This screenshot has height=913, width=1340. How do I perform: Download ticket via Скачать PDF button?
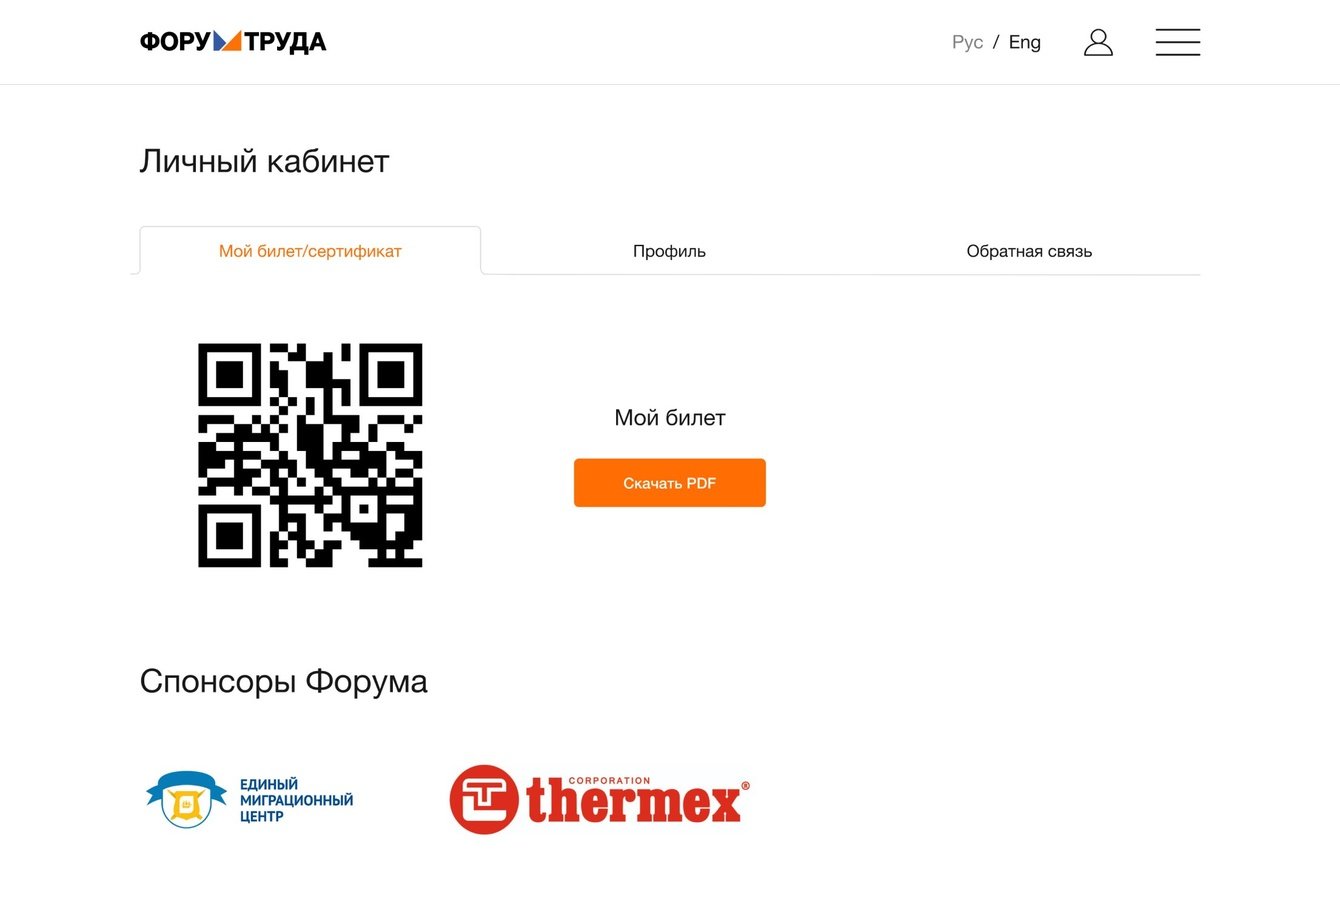point(670,483)
